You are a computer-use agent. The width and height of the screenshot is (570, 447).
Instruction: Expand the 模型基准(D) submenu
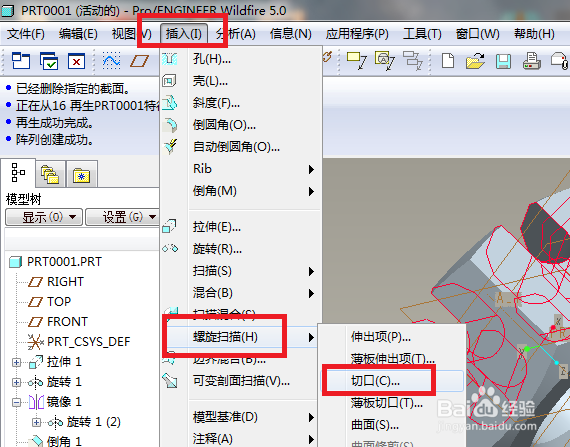click(x=241, y=417)
